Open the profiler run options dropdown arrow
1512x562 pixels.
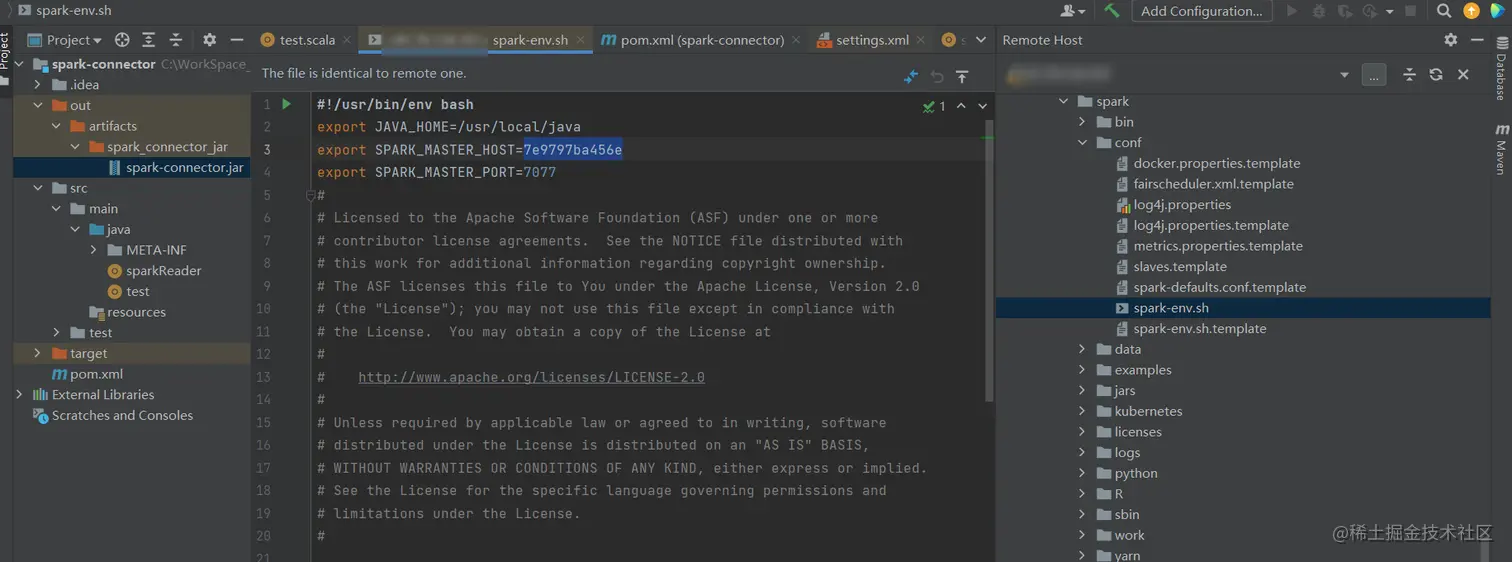click(1390, 11)
